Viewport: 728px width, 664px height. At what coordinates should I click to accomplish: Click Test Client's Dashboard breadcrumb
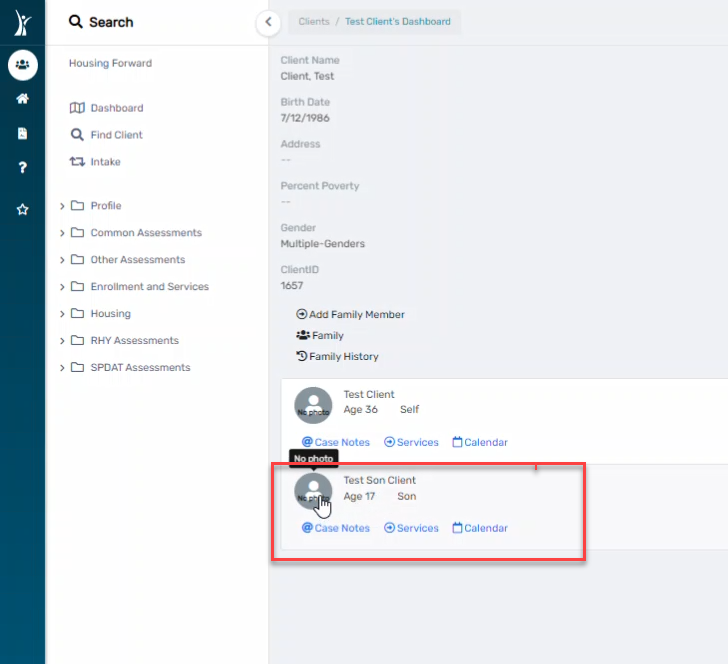397,21
